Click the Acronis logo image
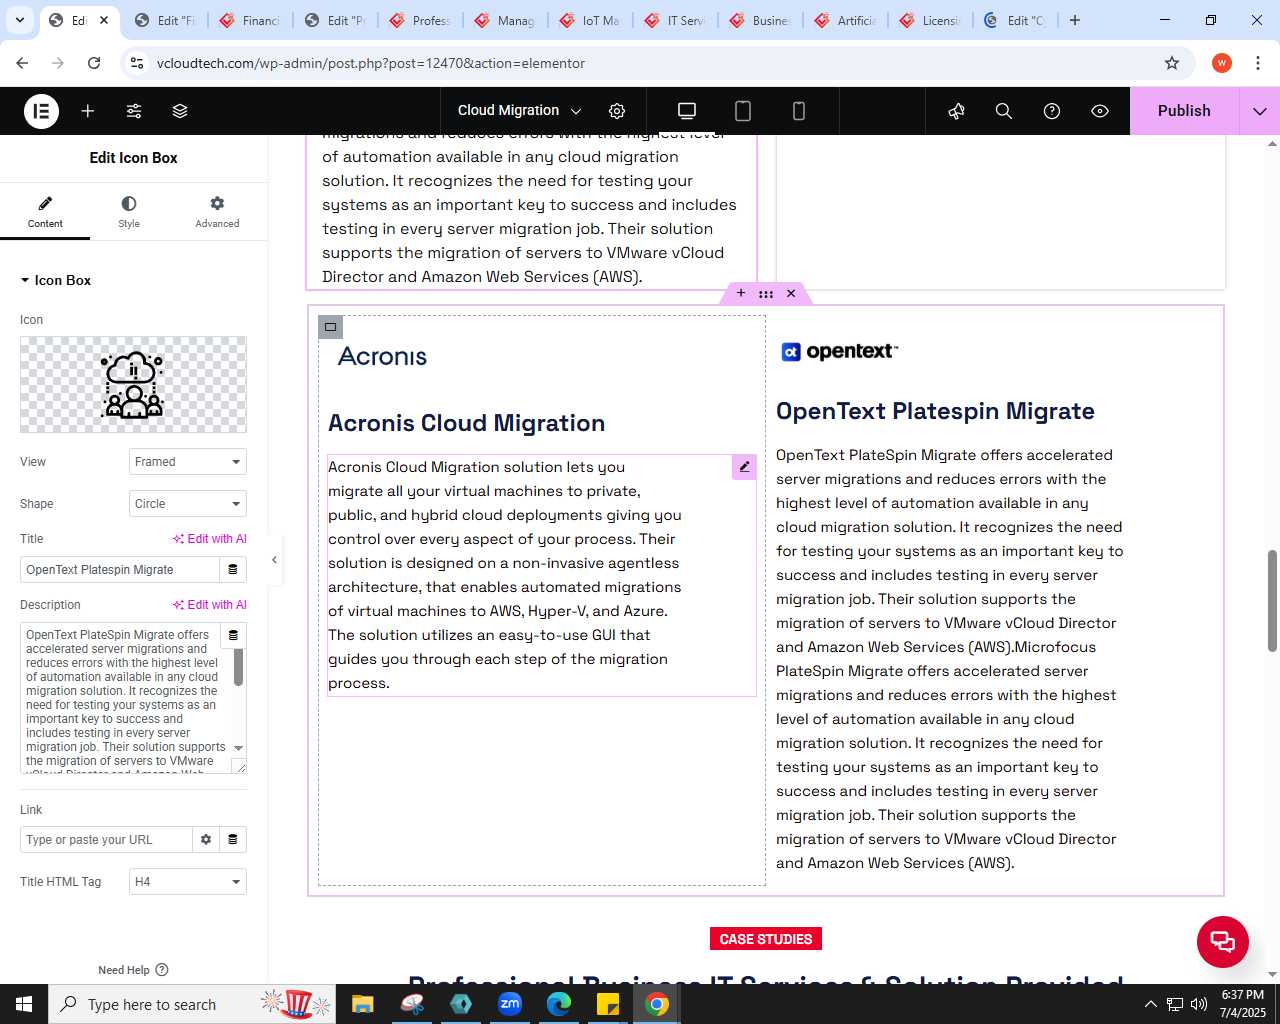Screen dimensions: 1280x1024 pyautogui.click(x=383, y=356)
